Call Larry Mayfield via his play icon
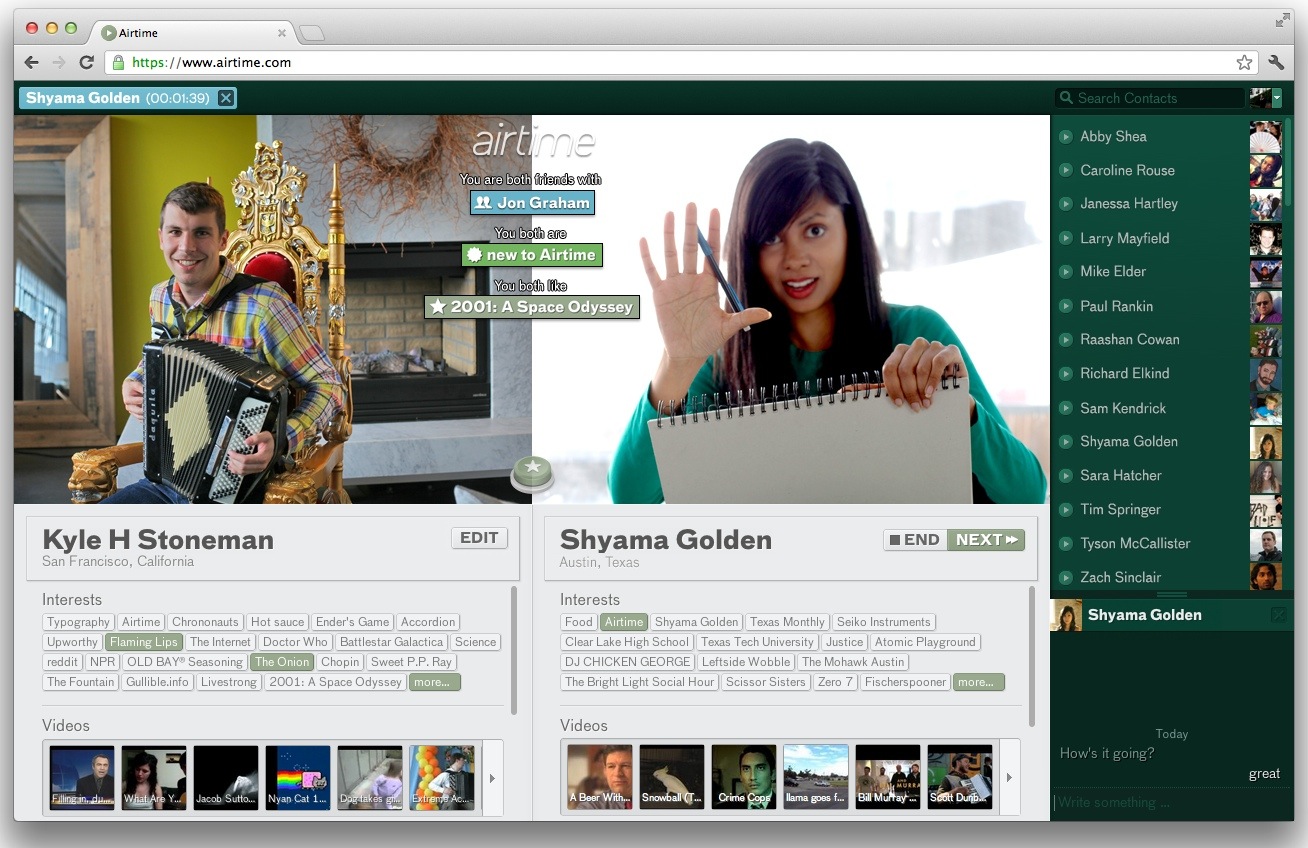Screen dimensions: 1308x848 (x=1066, y=238)
